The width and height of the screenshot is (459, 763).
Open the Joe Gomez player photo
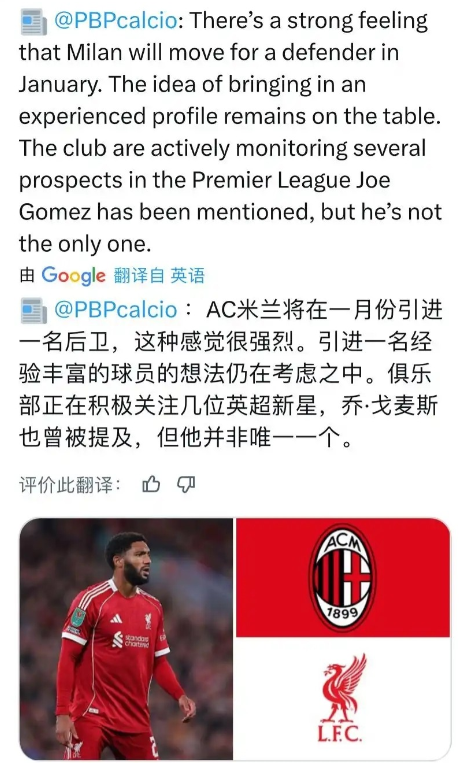coord(126,638)
